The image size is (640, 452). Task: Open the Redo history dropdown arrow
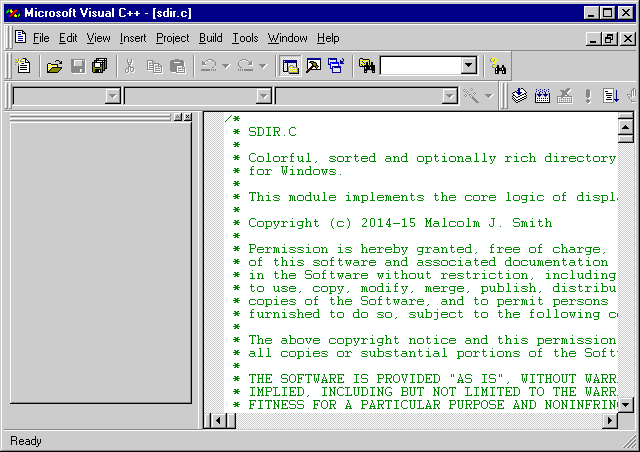pos(263,66)
